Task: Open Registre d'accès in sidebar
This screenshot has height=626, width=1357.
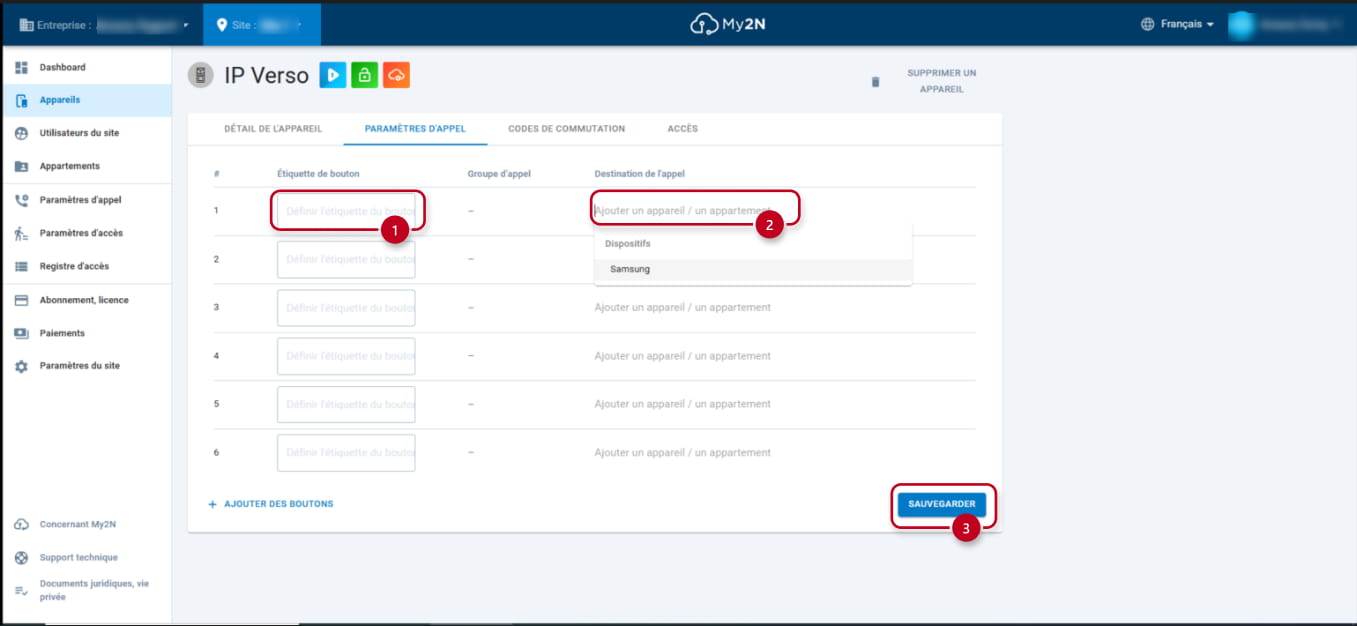Action: (x=74, y=266)
